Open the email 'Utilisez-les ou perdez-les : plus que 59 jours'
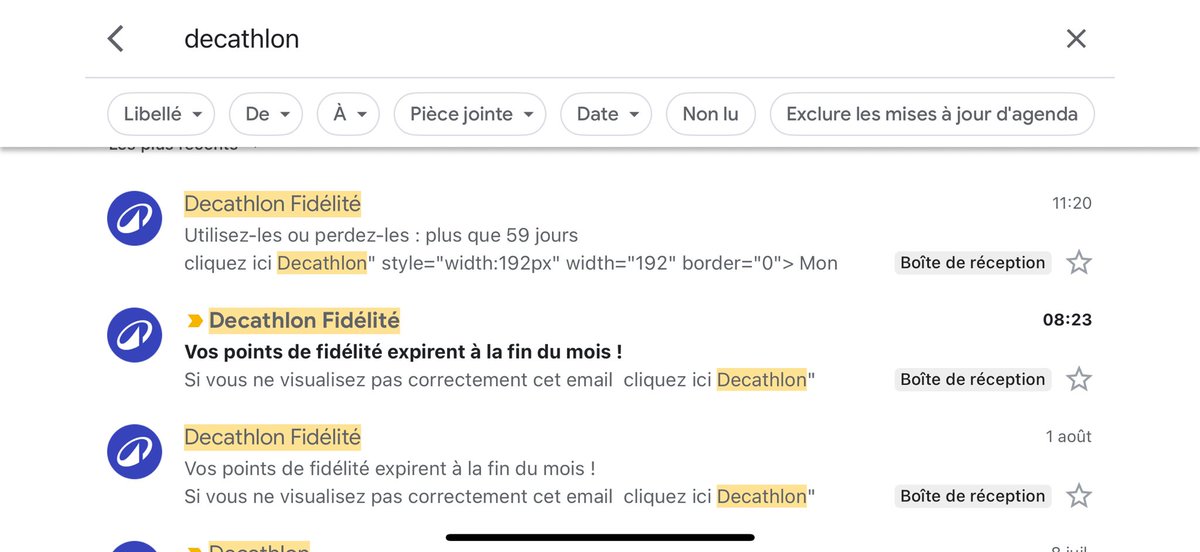Image resolution: width=1200 pixels, height=552 pixels. [599, 234]
